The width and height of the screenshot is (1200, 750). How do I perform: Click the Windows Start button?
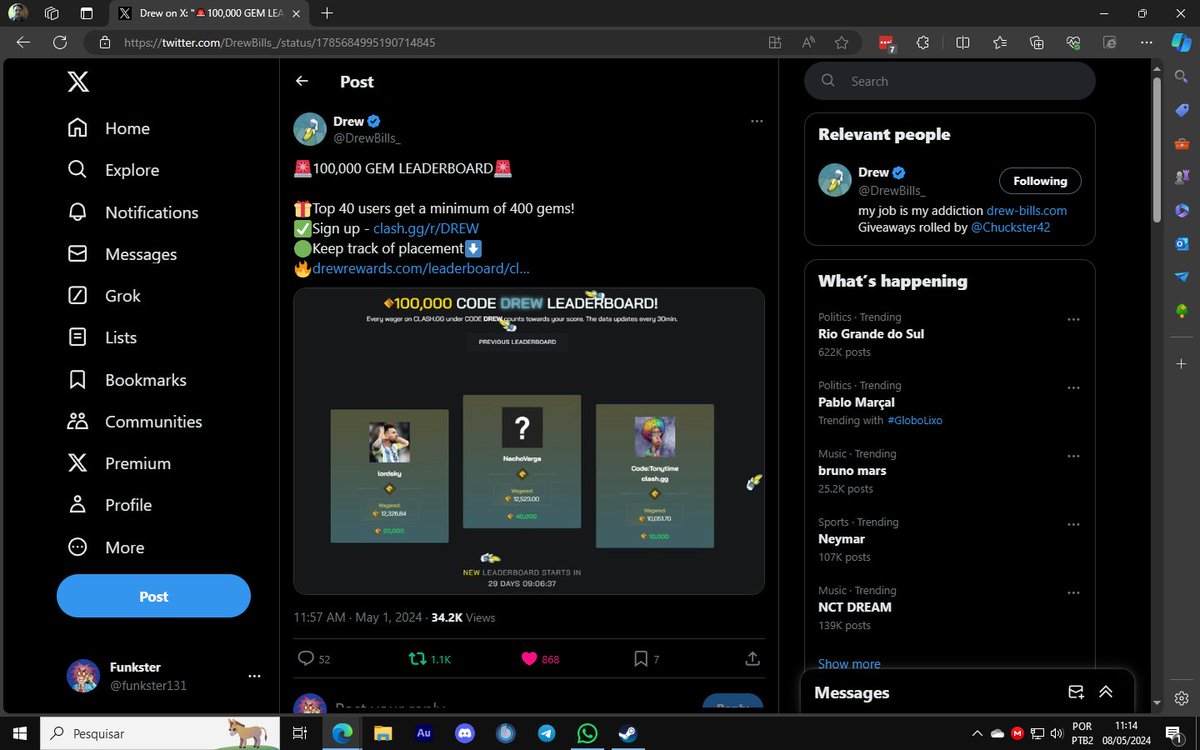[x=20, y=733]
